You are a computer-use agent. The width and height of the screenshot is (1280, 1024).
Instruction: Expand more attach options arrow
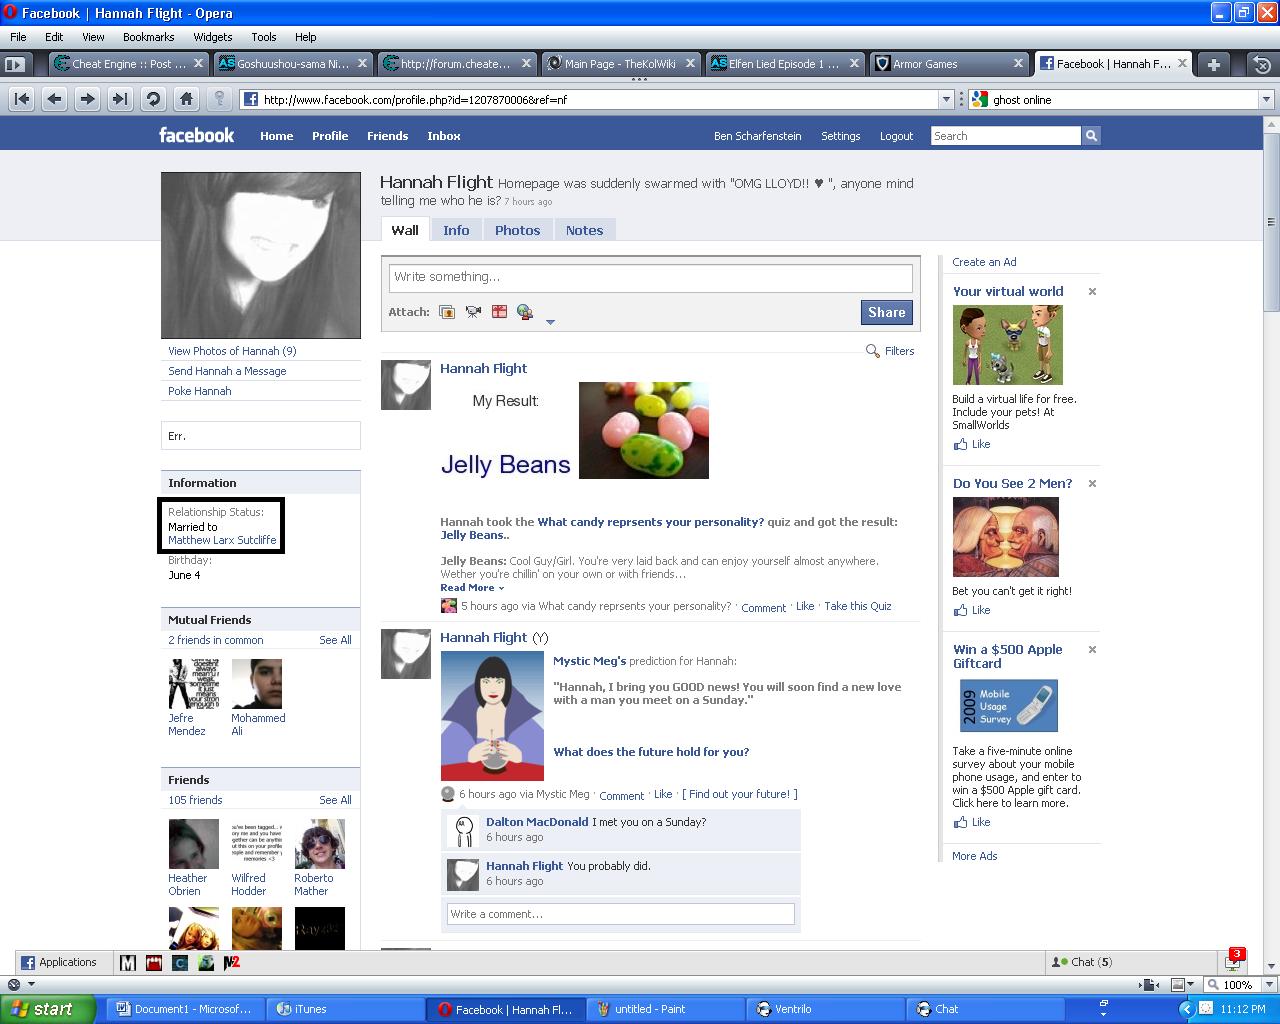pos(550,322)
